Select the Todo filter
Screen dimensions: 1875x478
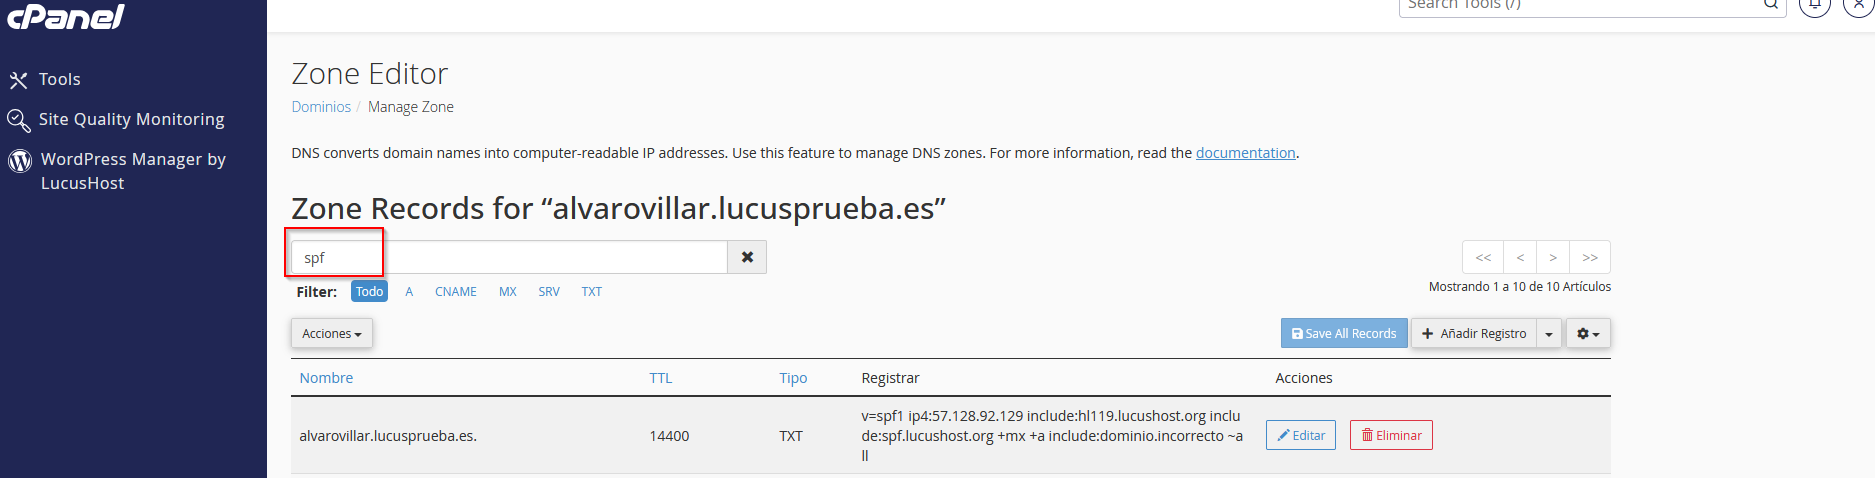click(x=369, y=291)
